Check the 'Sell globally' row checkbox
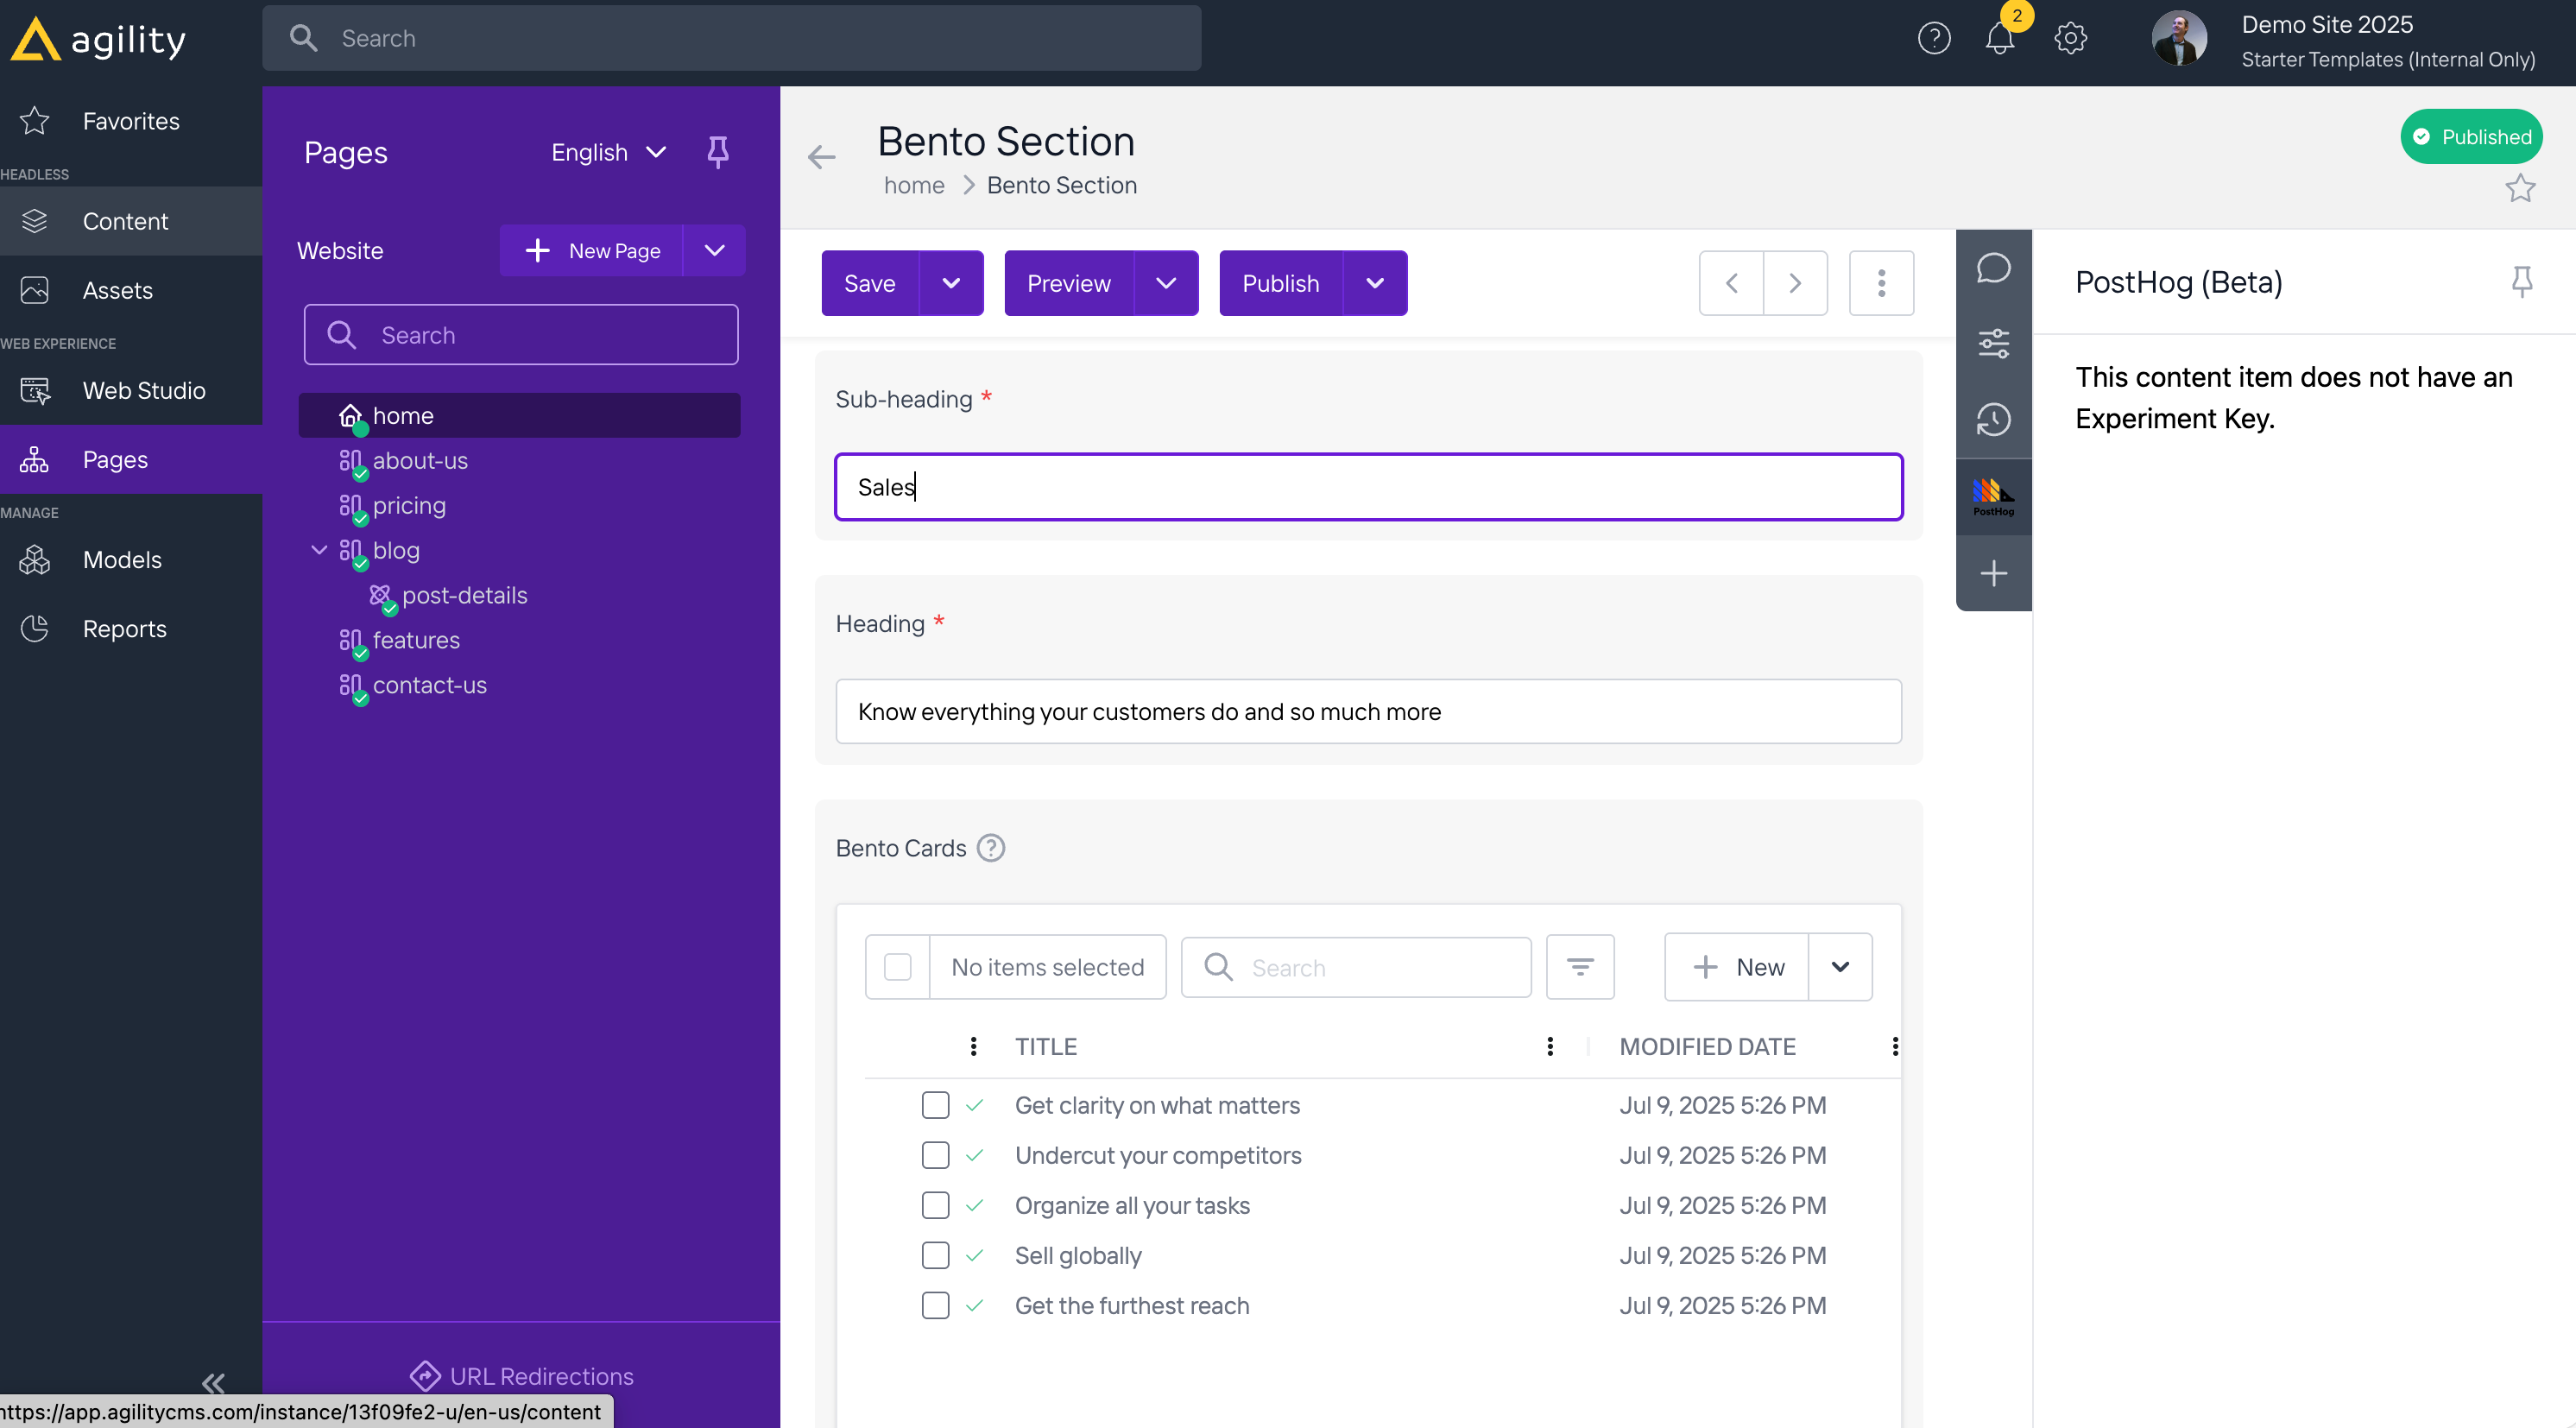This screenshot has height=1428, width=2576. point(935,1255)
